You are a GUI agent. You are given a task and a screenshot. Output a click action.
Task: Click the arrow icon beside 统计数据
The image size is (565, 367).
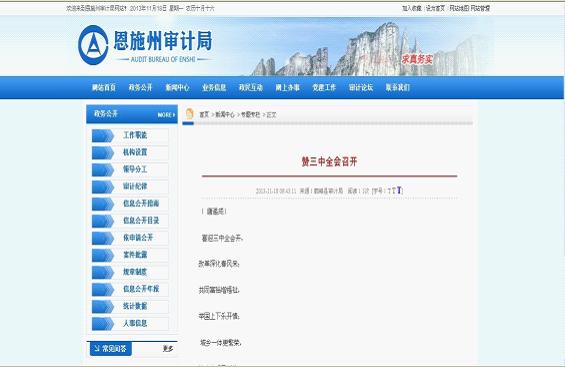coord(103,306)
